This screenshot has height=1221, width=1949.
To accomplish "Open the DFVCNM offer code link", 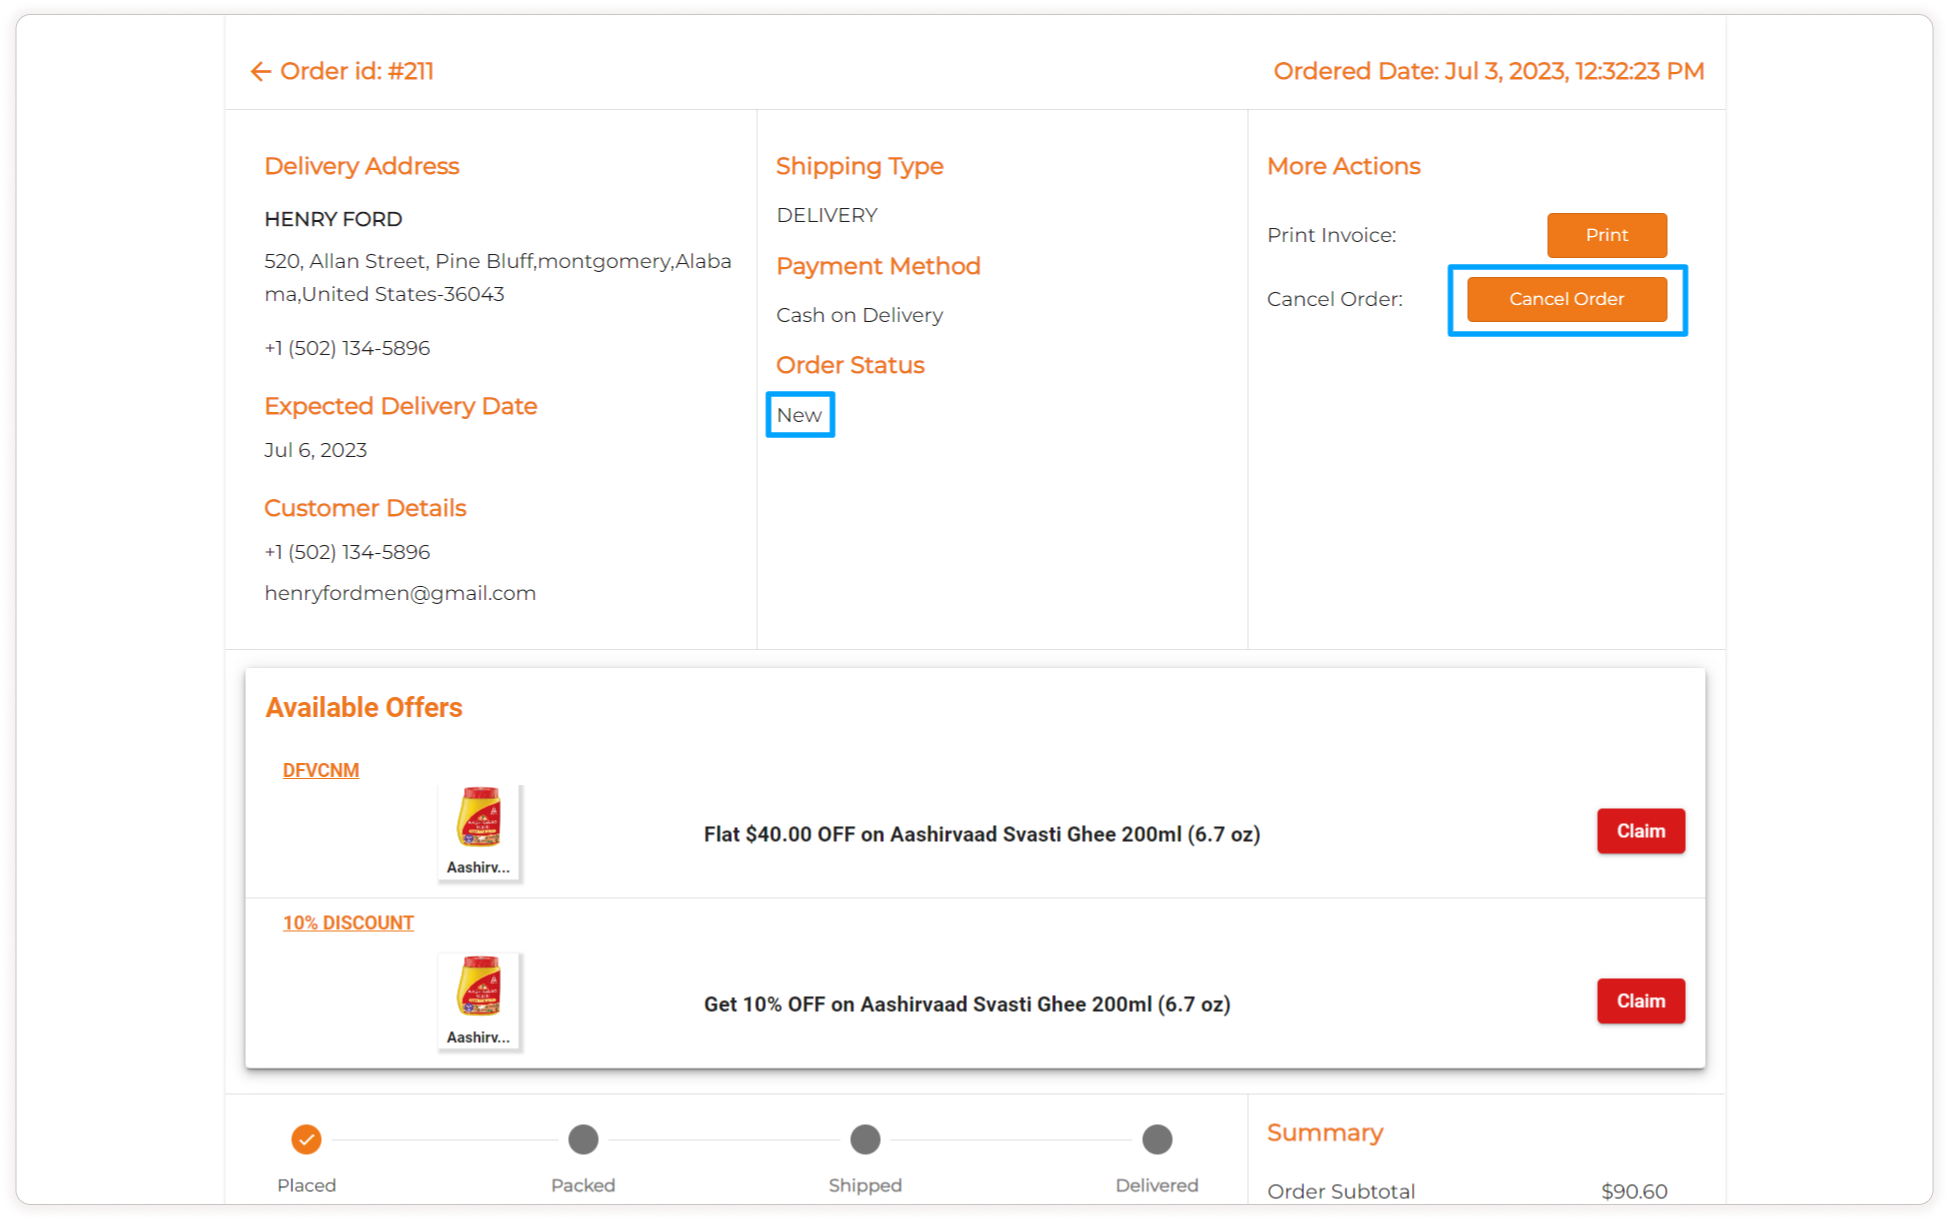I will [x=320, y=770].
